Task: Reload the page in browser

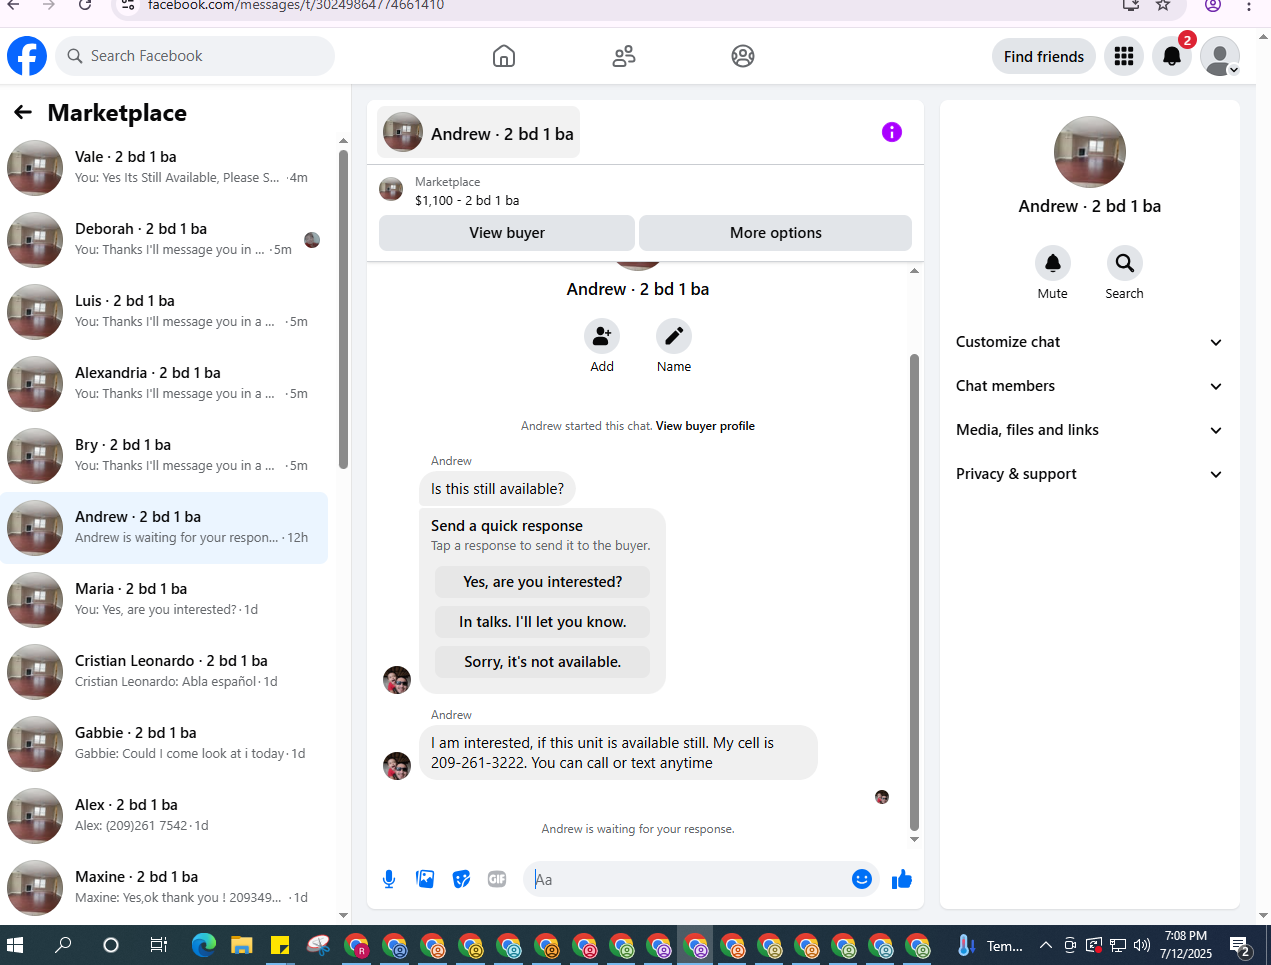Action: point(86,5)
